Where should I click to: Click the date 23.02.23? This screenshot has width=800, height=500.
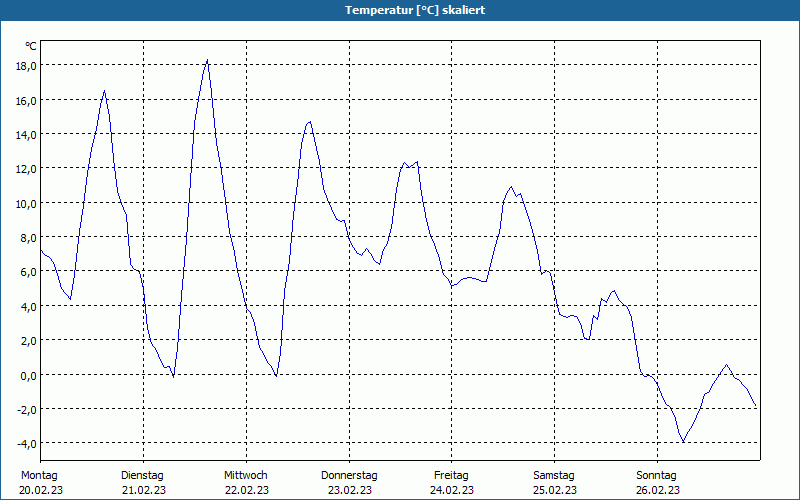(x=349, y=490)
